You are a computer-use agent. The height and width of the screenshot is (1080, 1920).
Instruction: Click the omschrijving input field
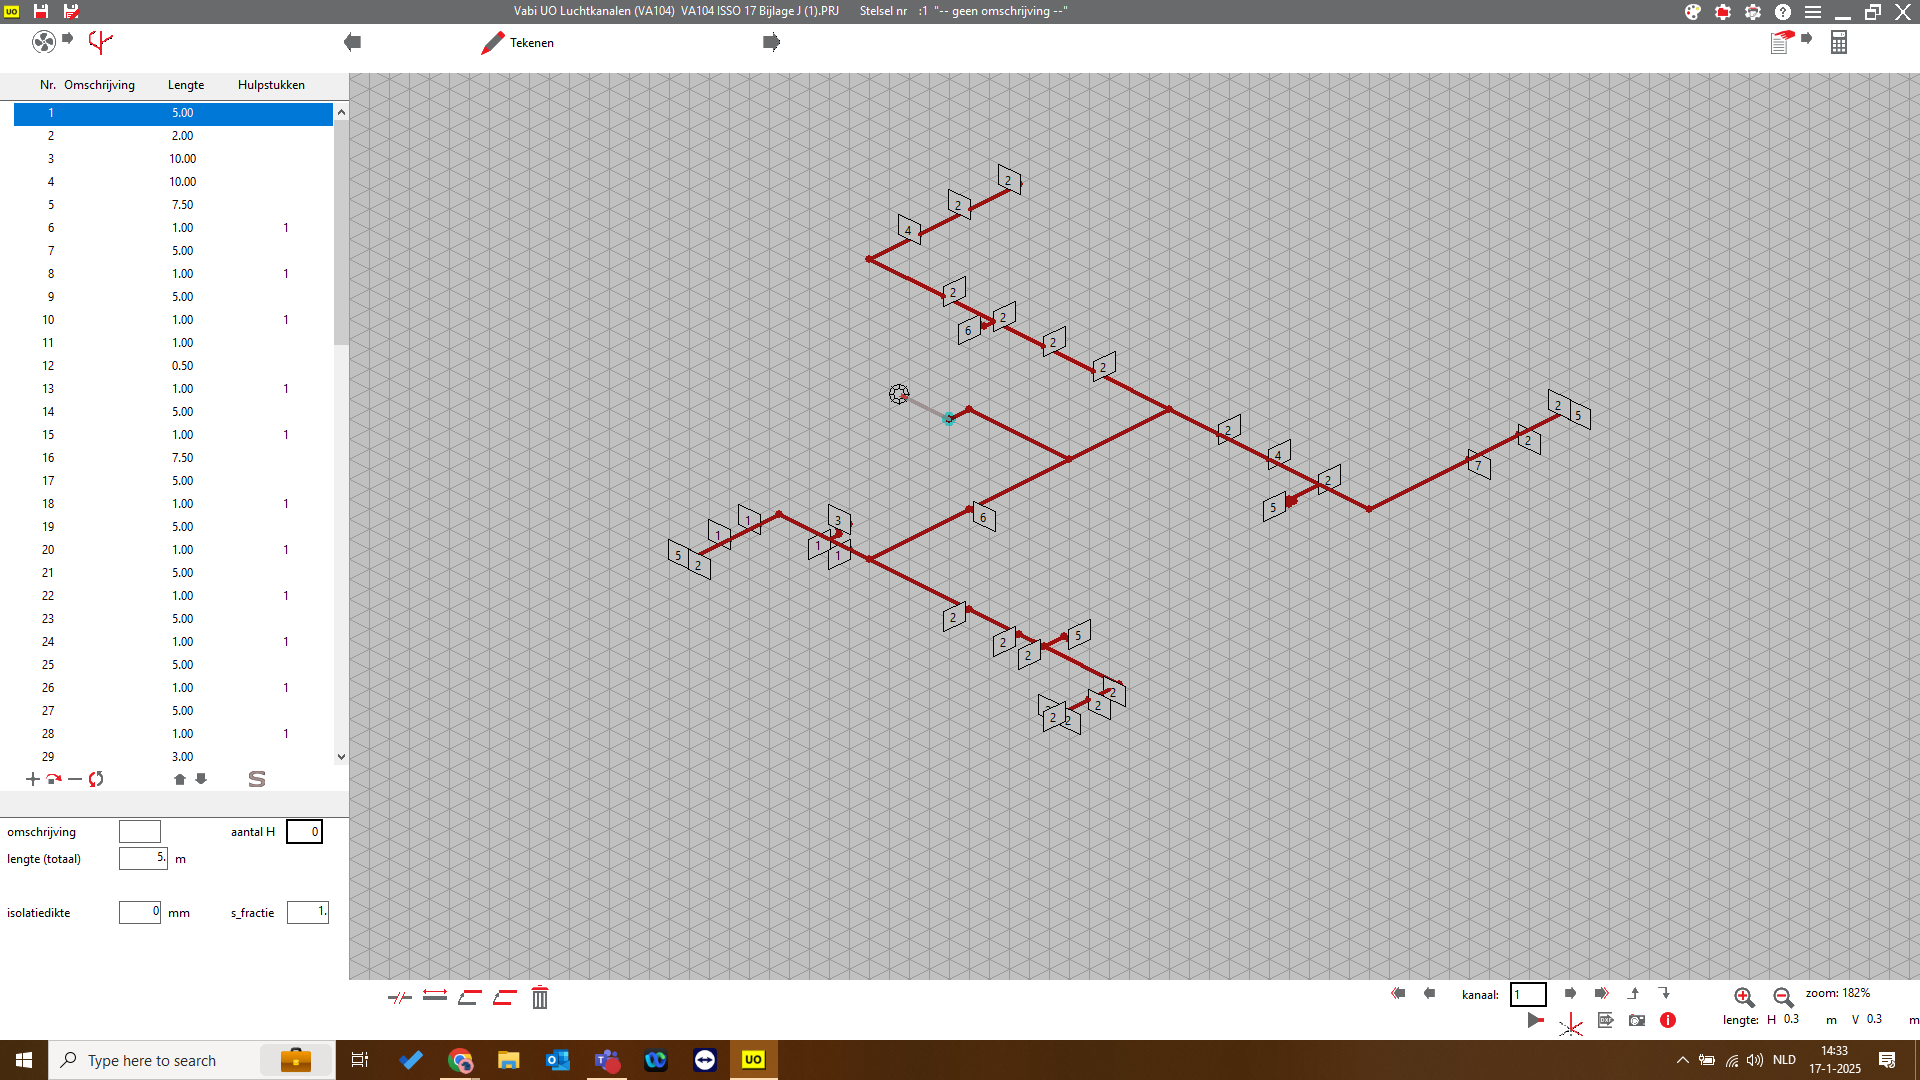[140, 832]
